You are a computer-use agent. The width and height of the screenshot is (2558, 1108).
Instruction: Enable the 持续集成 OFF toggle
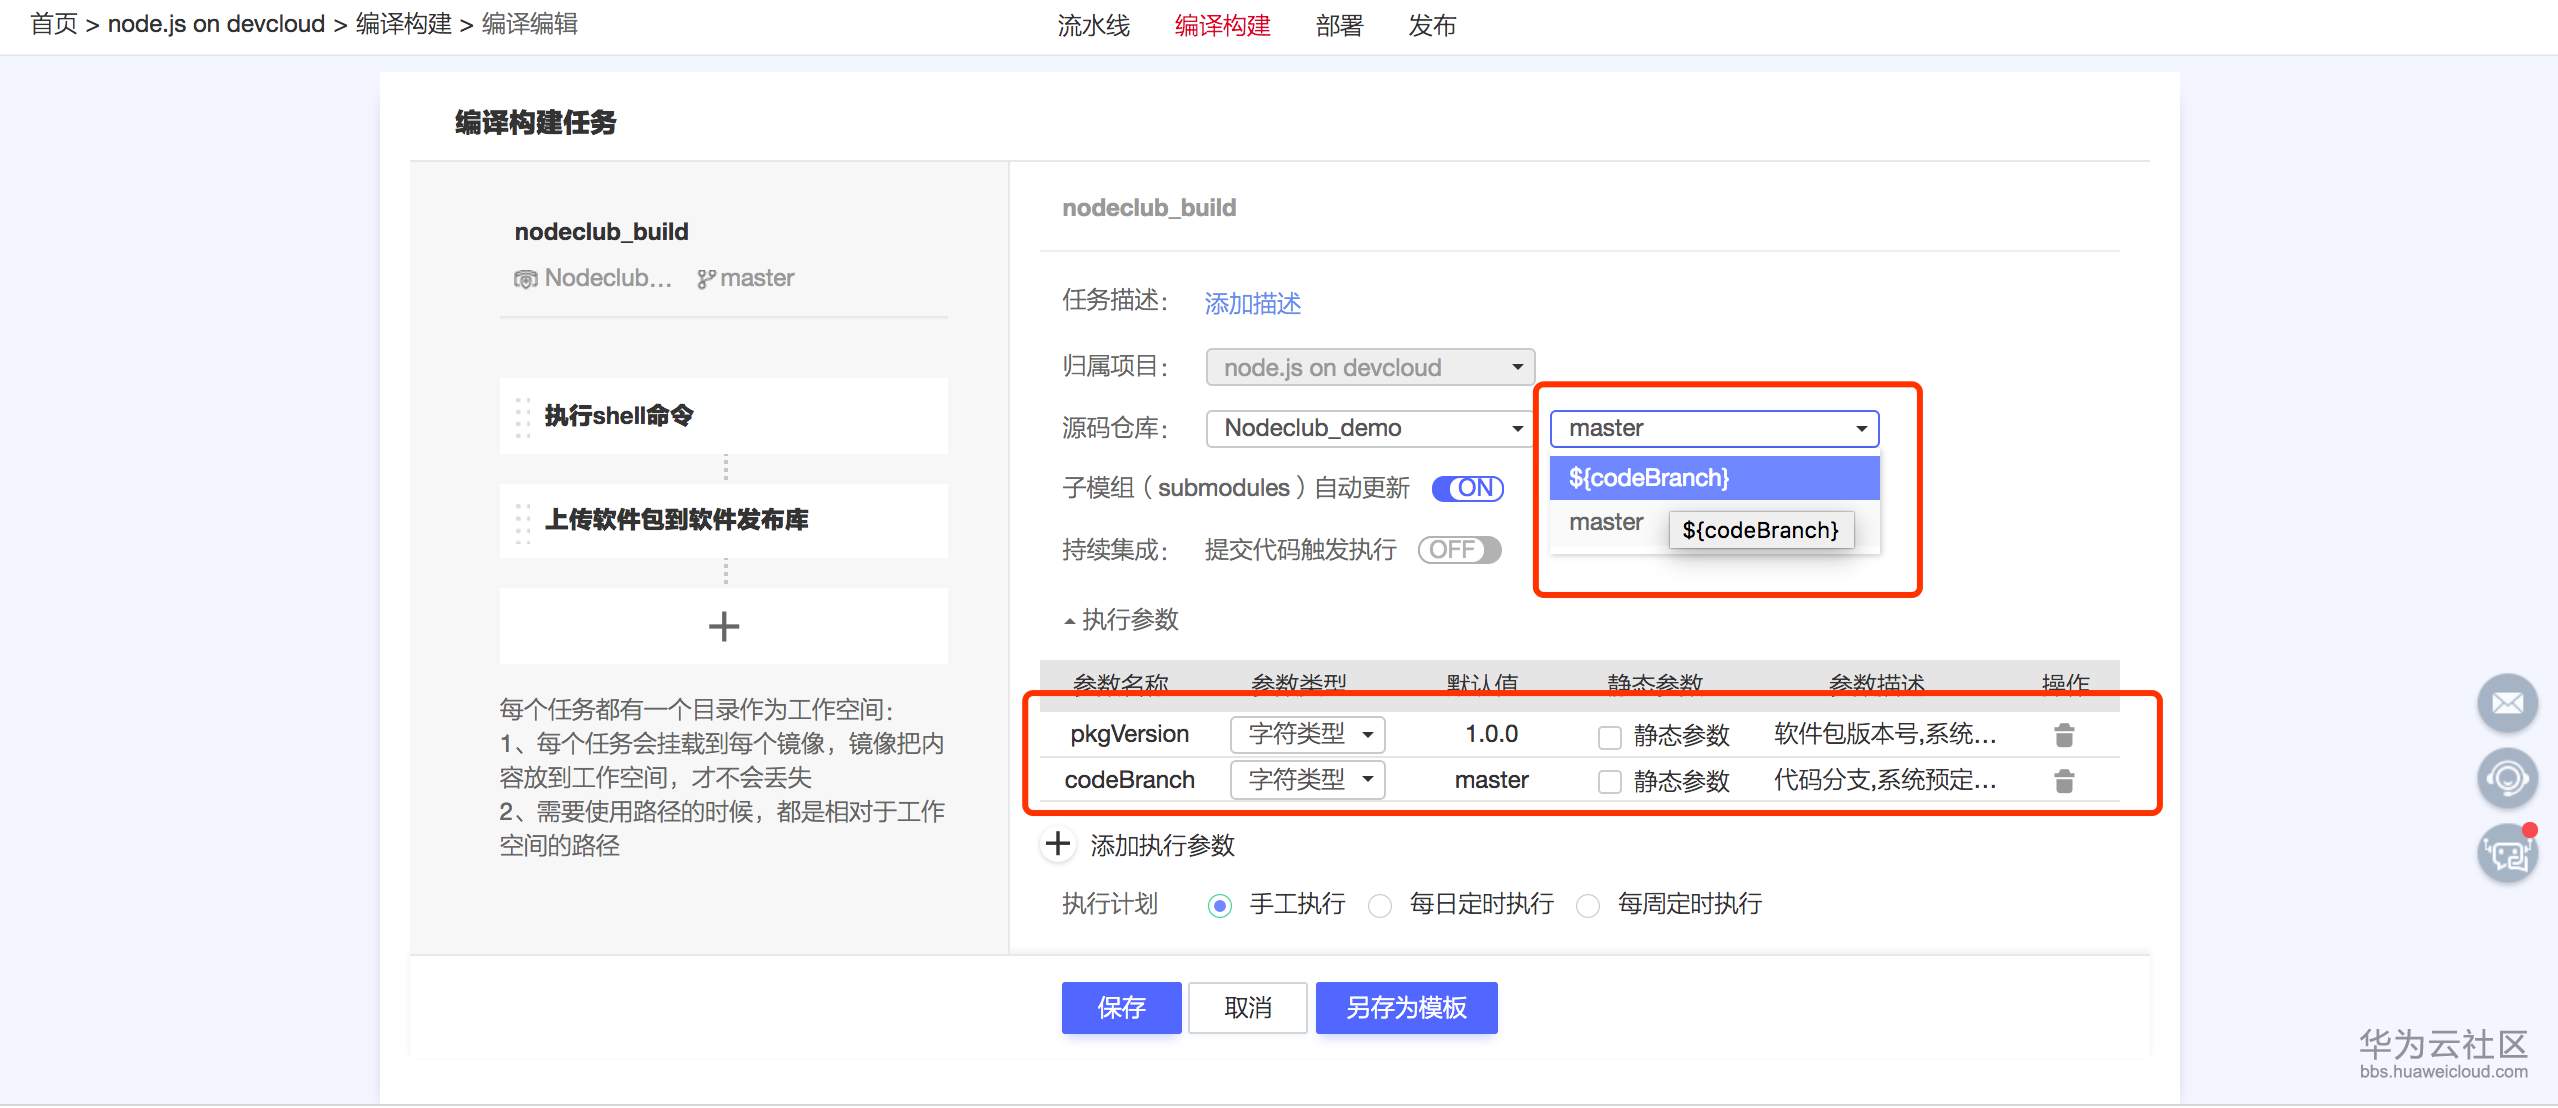tap(1460, 550)
